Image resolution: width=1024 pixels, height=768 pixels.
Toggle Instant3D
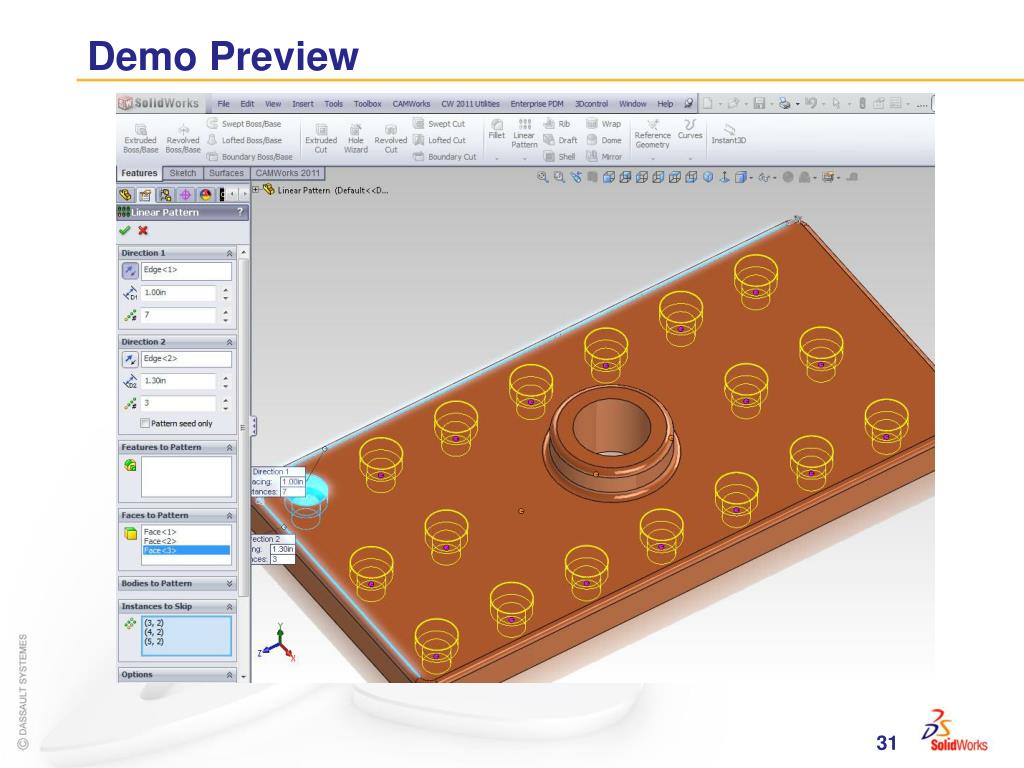(x=728, y=134)
